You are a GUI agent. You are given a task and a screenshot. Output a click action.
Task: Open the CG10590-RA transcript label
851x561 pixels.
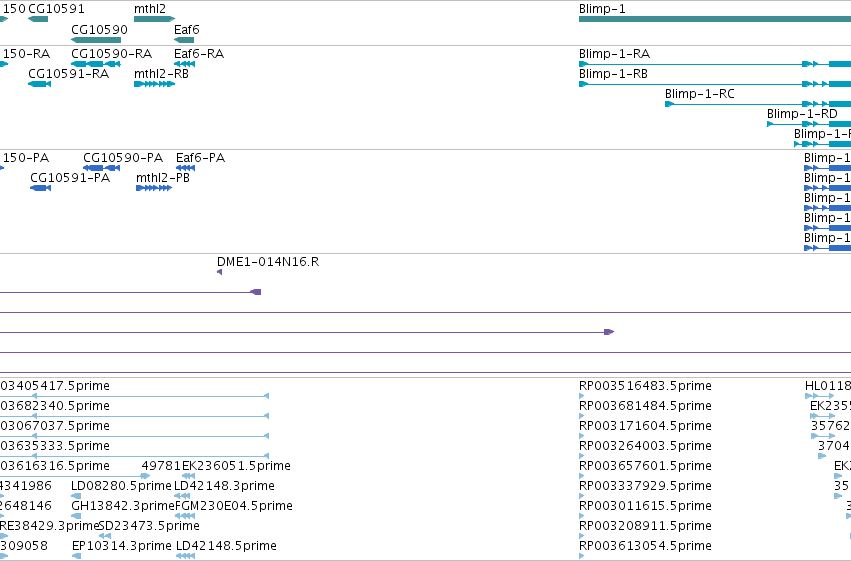[111, 54]
